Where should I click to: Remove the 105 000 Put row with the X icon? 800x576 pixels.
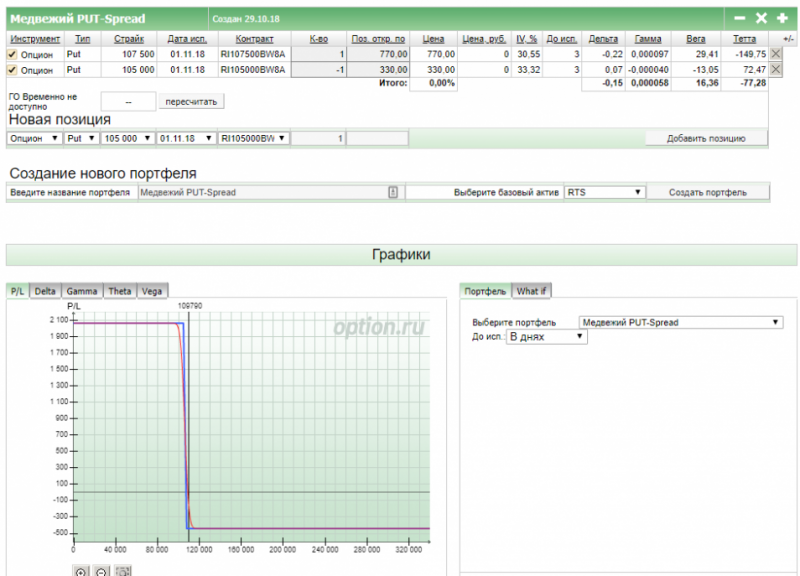pos(776,69)
